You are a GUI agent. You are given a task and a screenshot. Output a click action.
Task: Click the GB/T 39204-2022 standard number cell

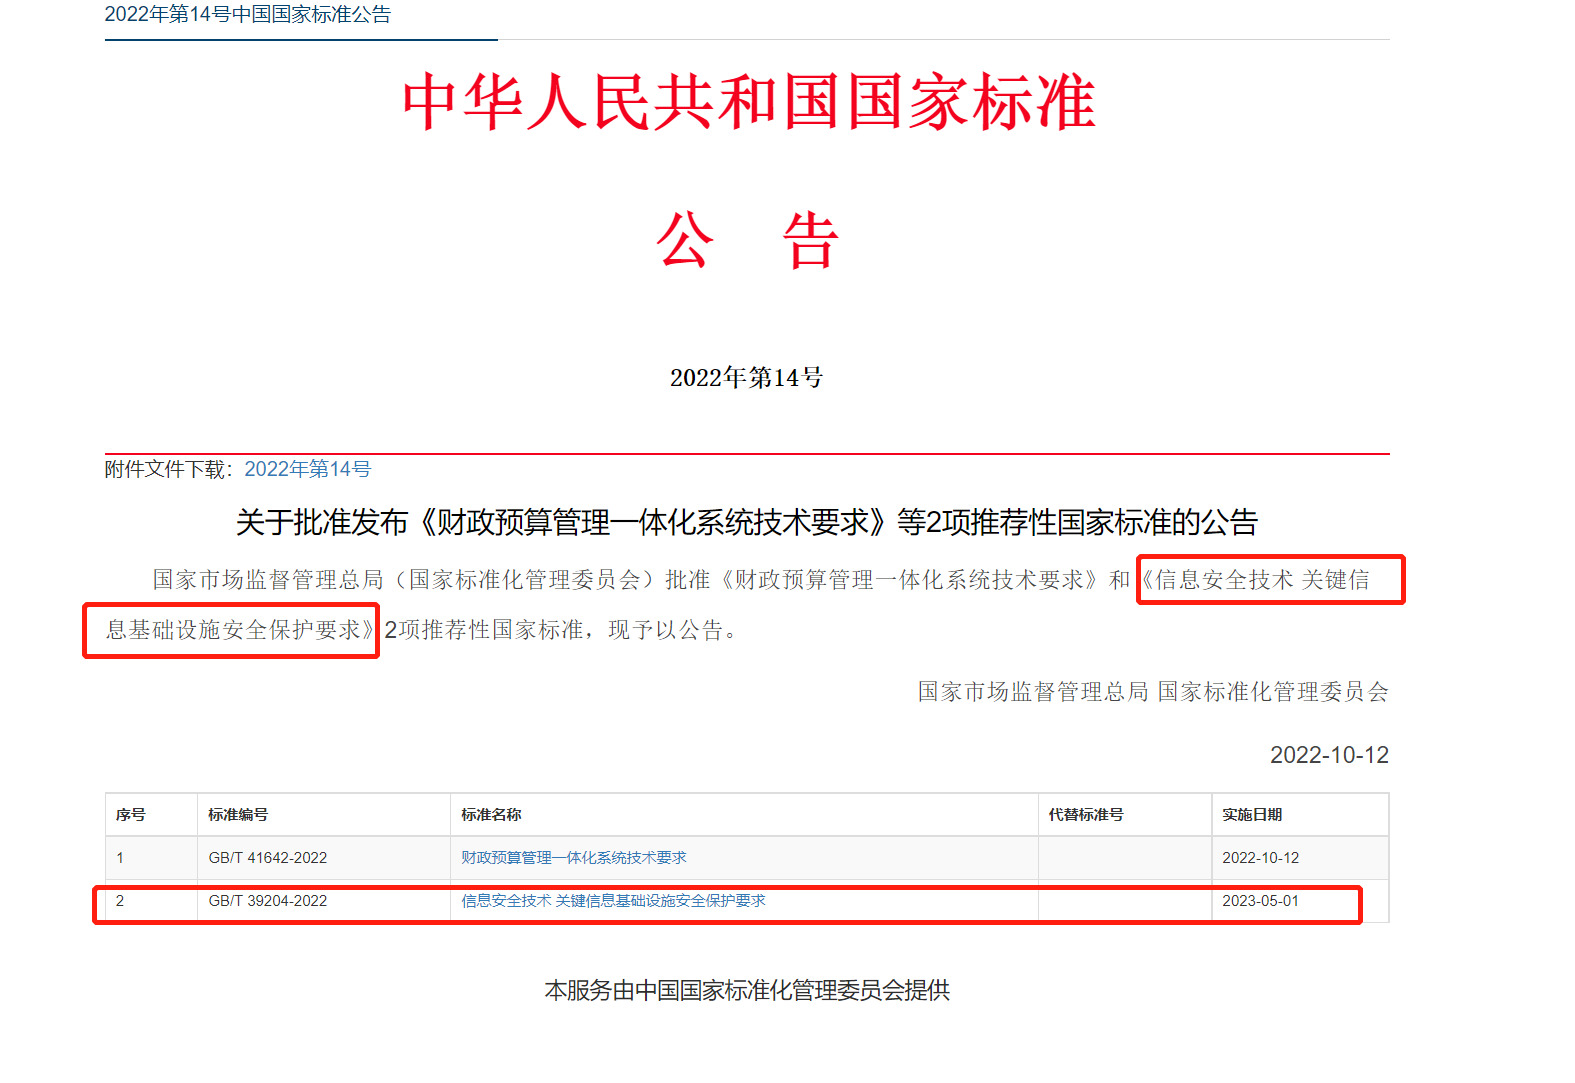pos(323,901)
